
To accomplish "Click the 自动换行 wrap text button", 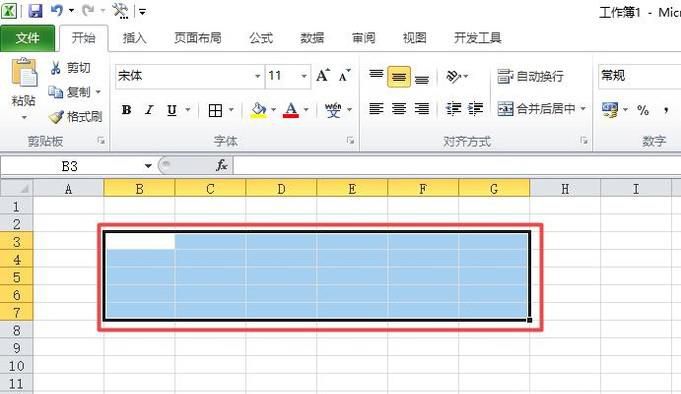I will (x=530, y=76).
